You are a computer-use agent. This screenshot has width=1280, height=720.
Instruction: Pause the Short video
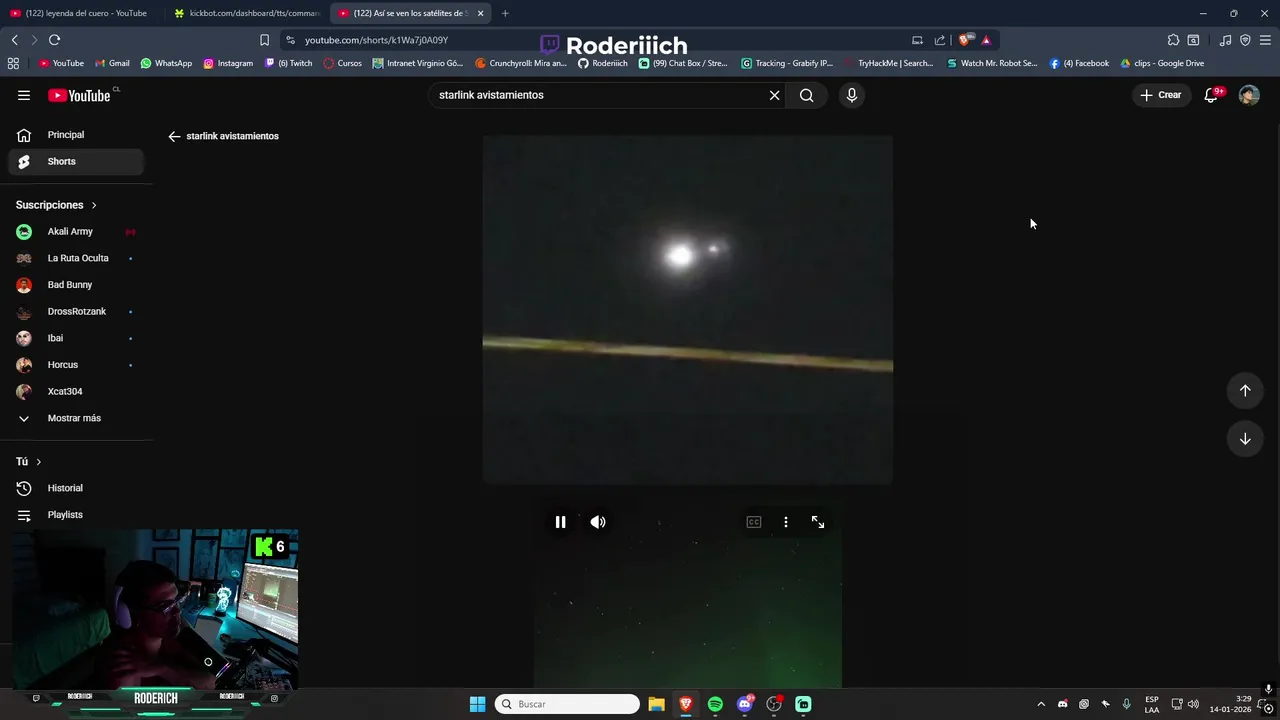tap(560, 522)
